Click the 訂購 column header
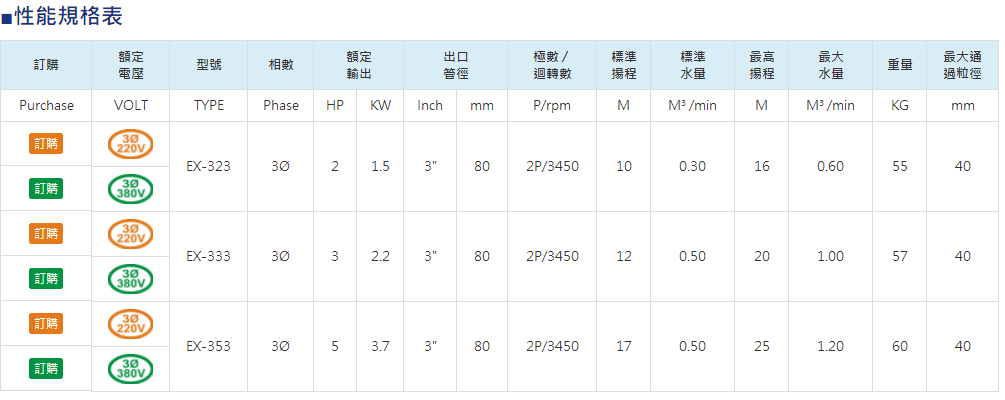This screenshot has height=400, width=1005. tap(46, 65)
